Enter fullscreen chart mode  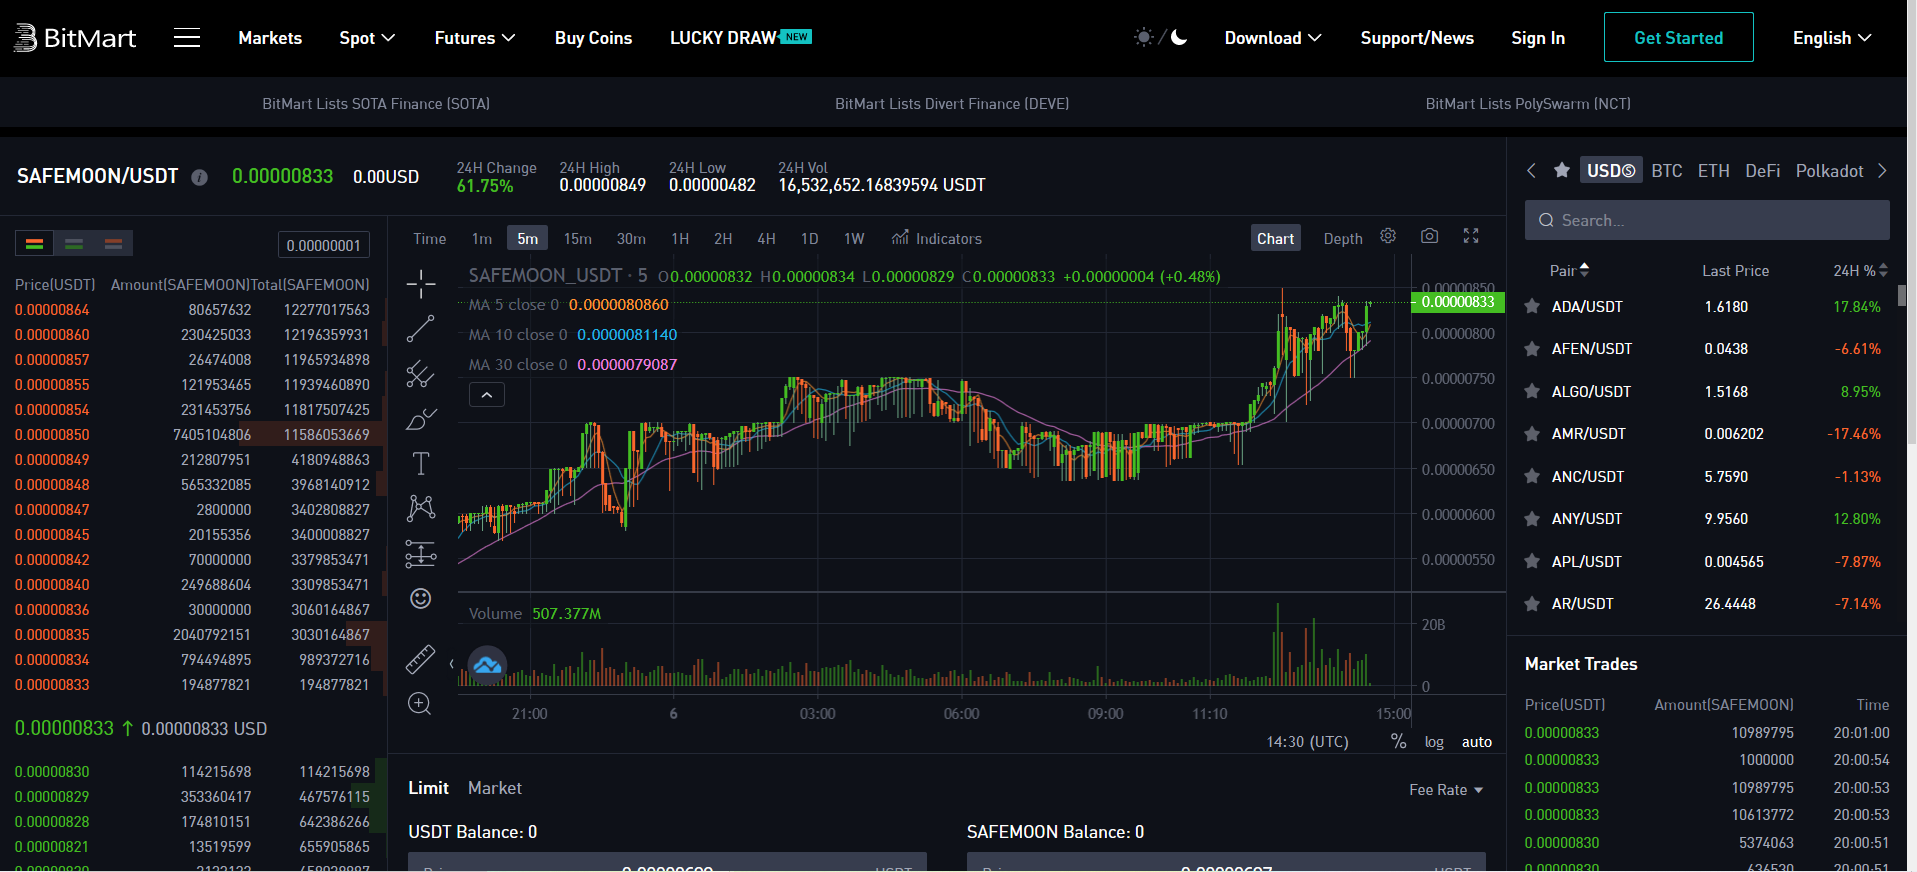point(1471,236)
